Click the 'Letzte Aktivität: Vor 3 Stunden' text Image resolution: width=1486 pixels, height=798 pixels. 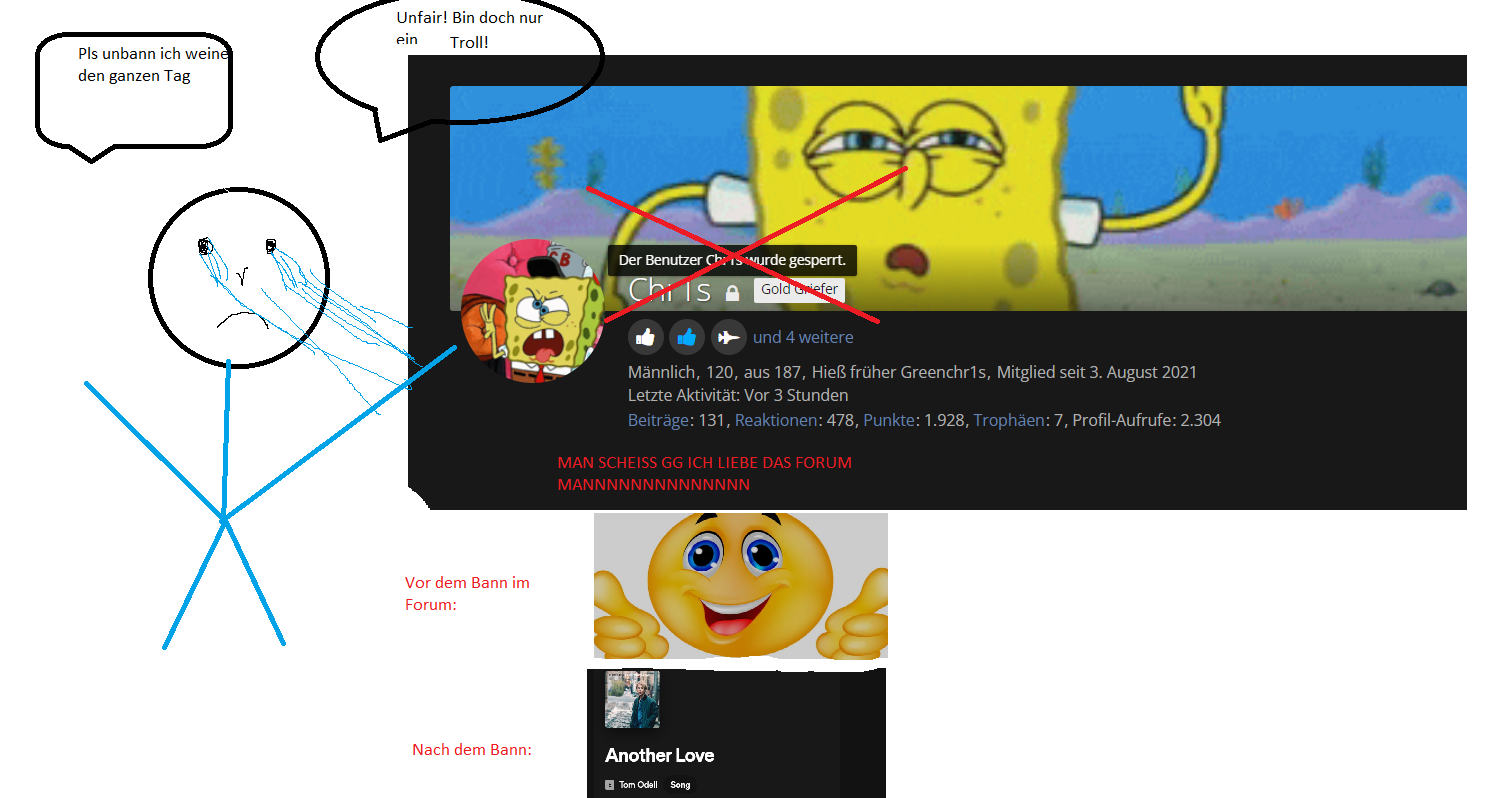[x=738, y=396]
